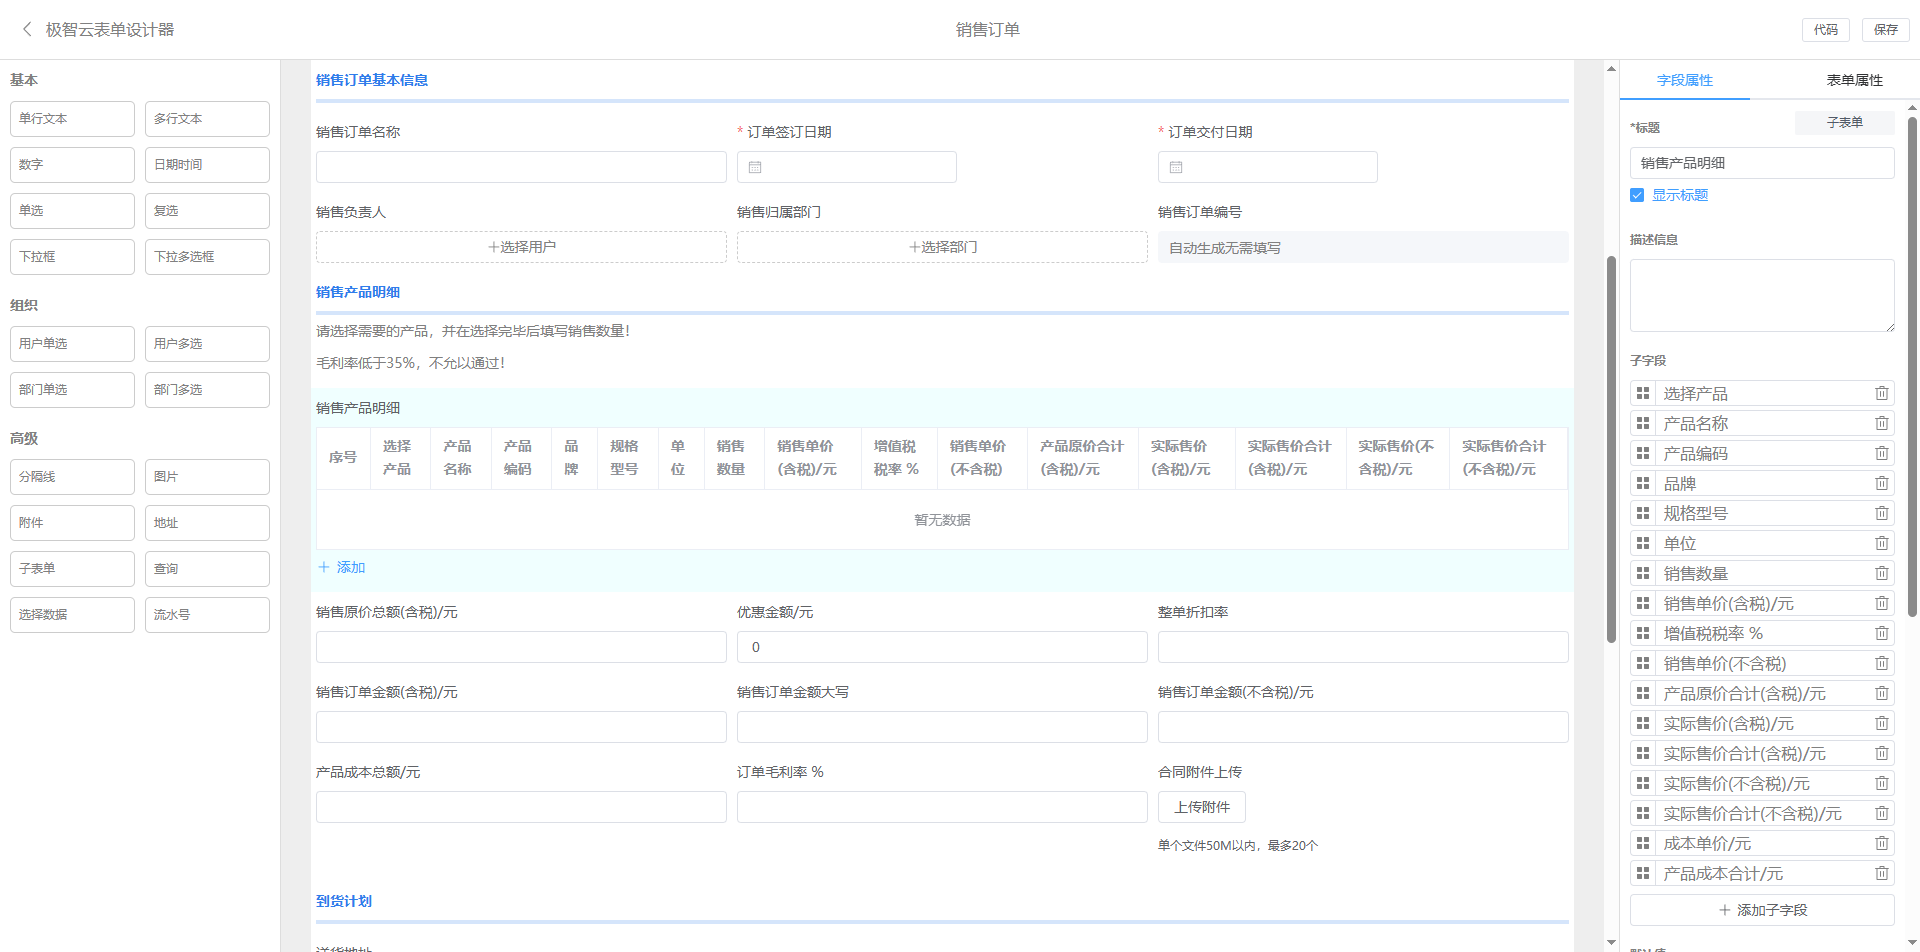Click drag handle icon of 产品名称 subfield

click(x=1643, y=424)
